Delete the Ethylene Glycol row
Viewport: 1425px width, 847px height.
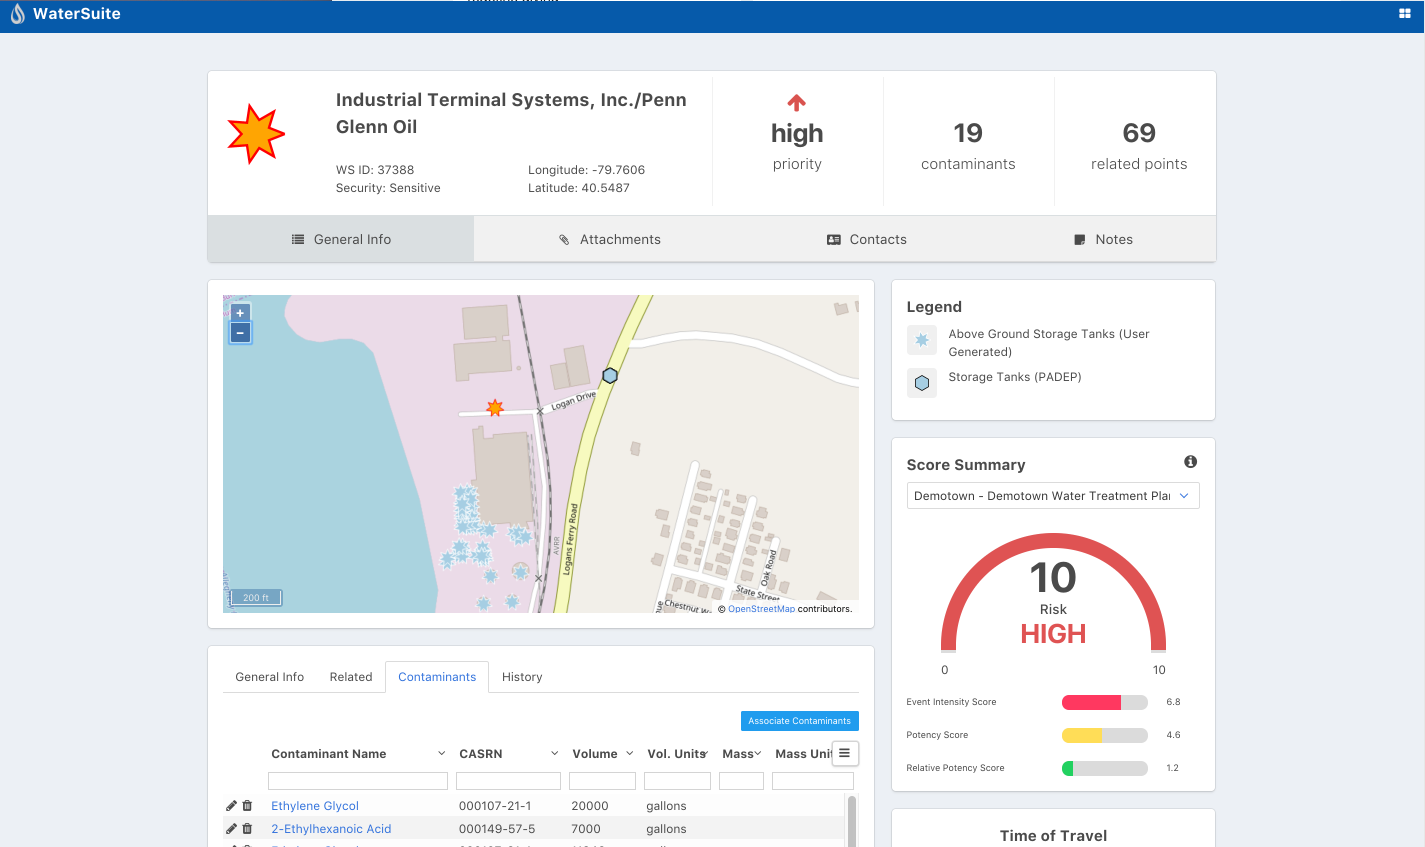pyautogui.click(x=248, y=806)
